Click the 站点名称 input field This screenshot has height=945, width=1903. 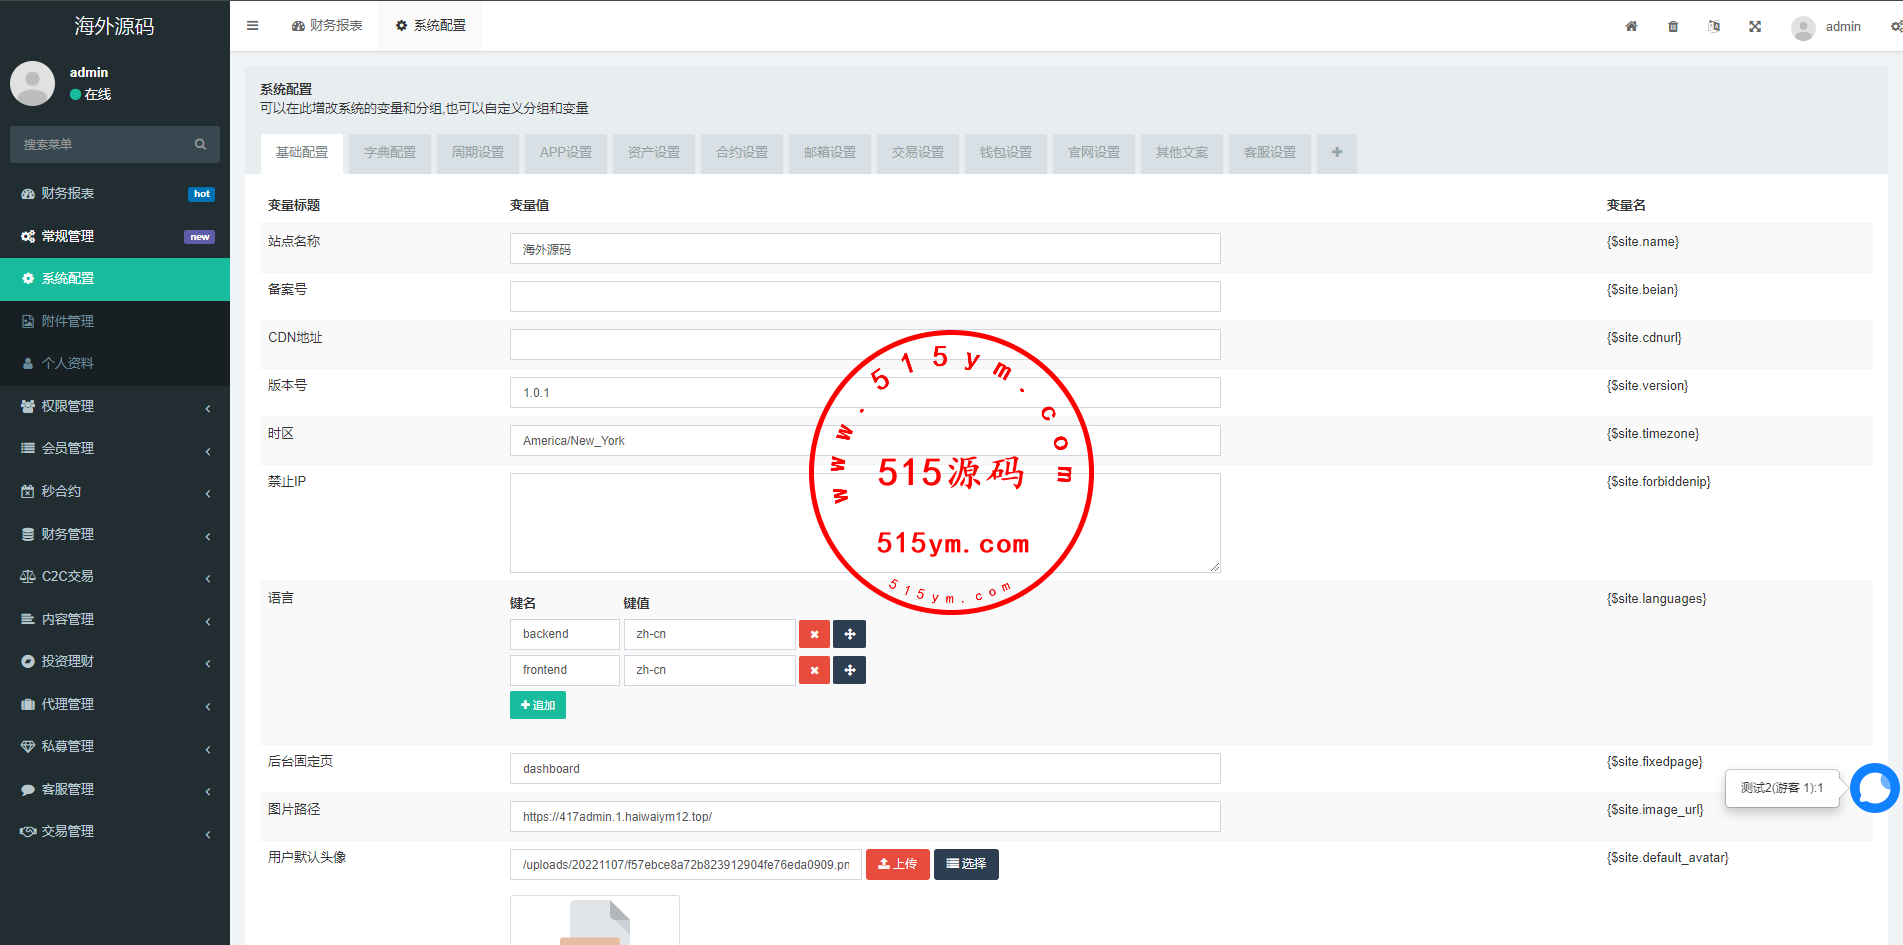(864, 249)
